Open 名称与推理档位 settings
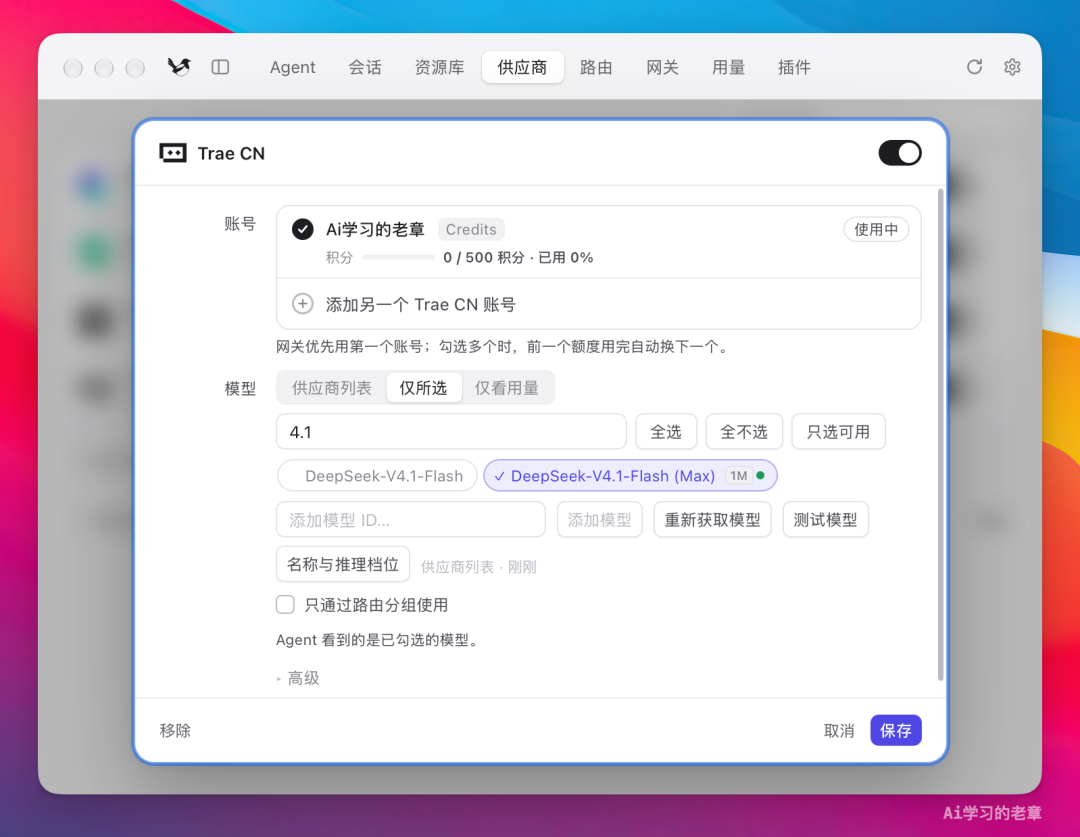Viewport: 1080px width, 837px height. coord(343,564)
